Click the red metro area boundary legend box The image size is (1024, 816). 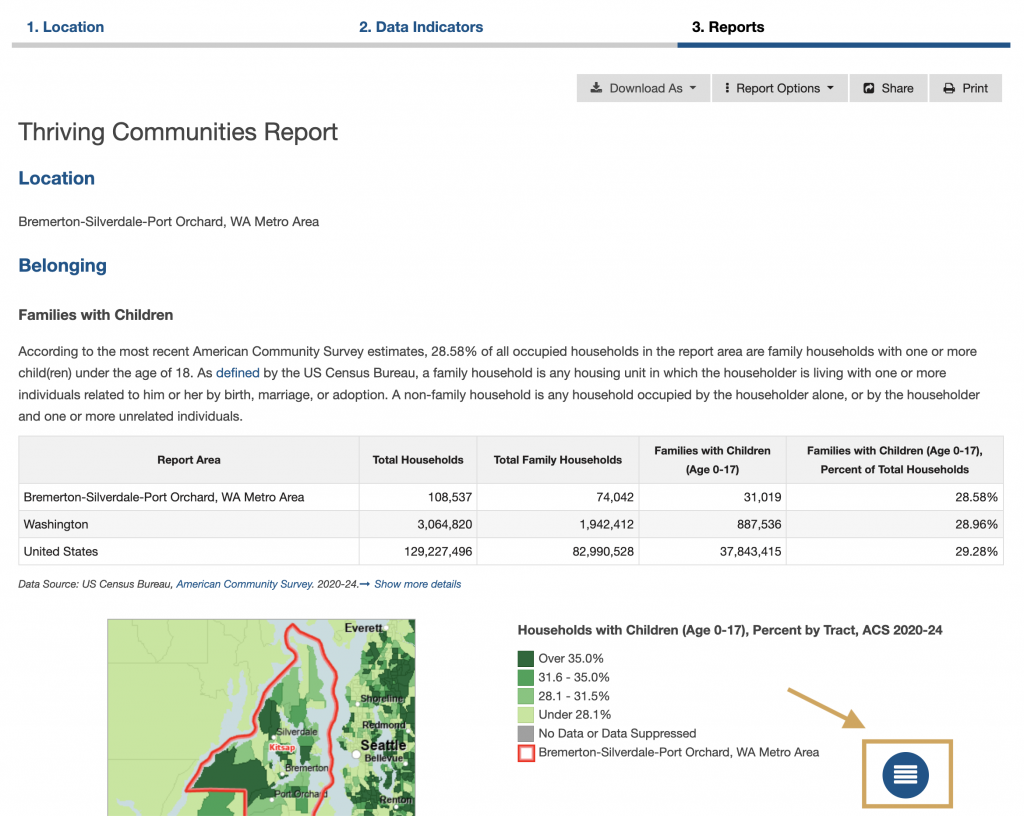tap(526, 753)
